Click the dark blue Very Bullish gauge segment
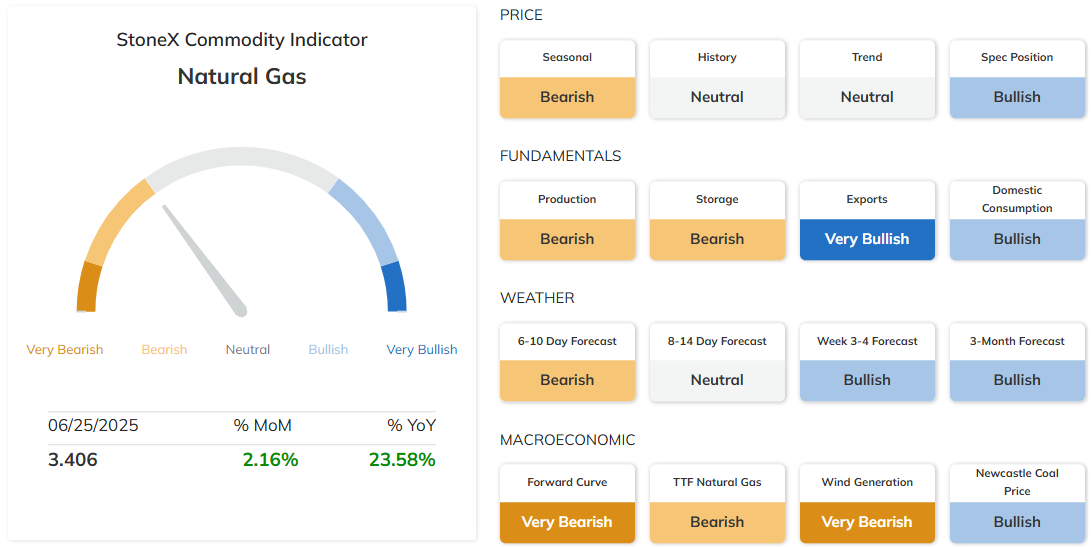The image size is (1092, 547). 394,287
